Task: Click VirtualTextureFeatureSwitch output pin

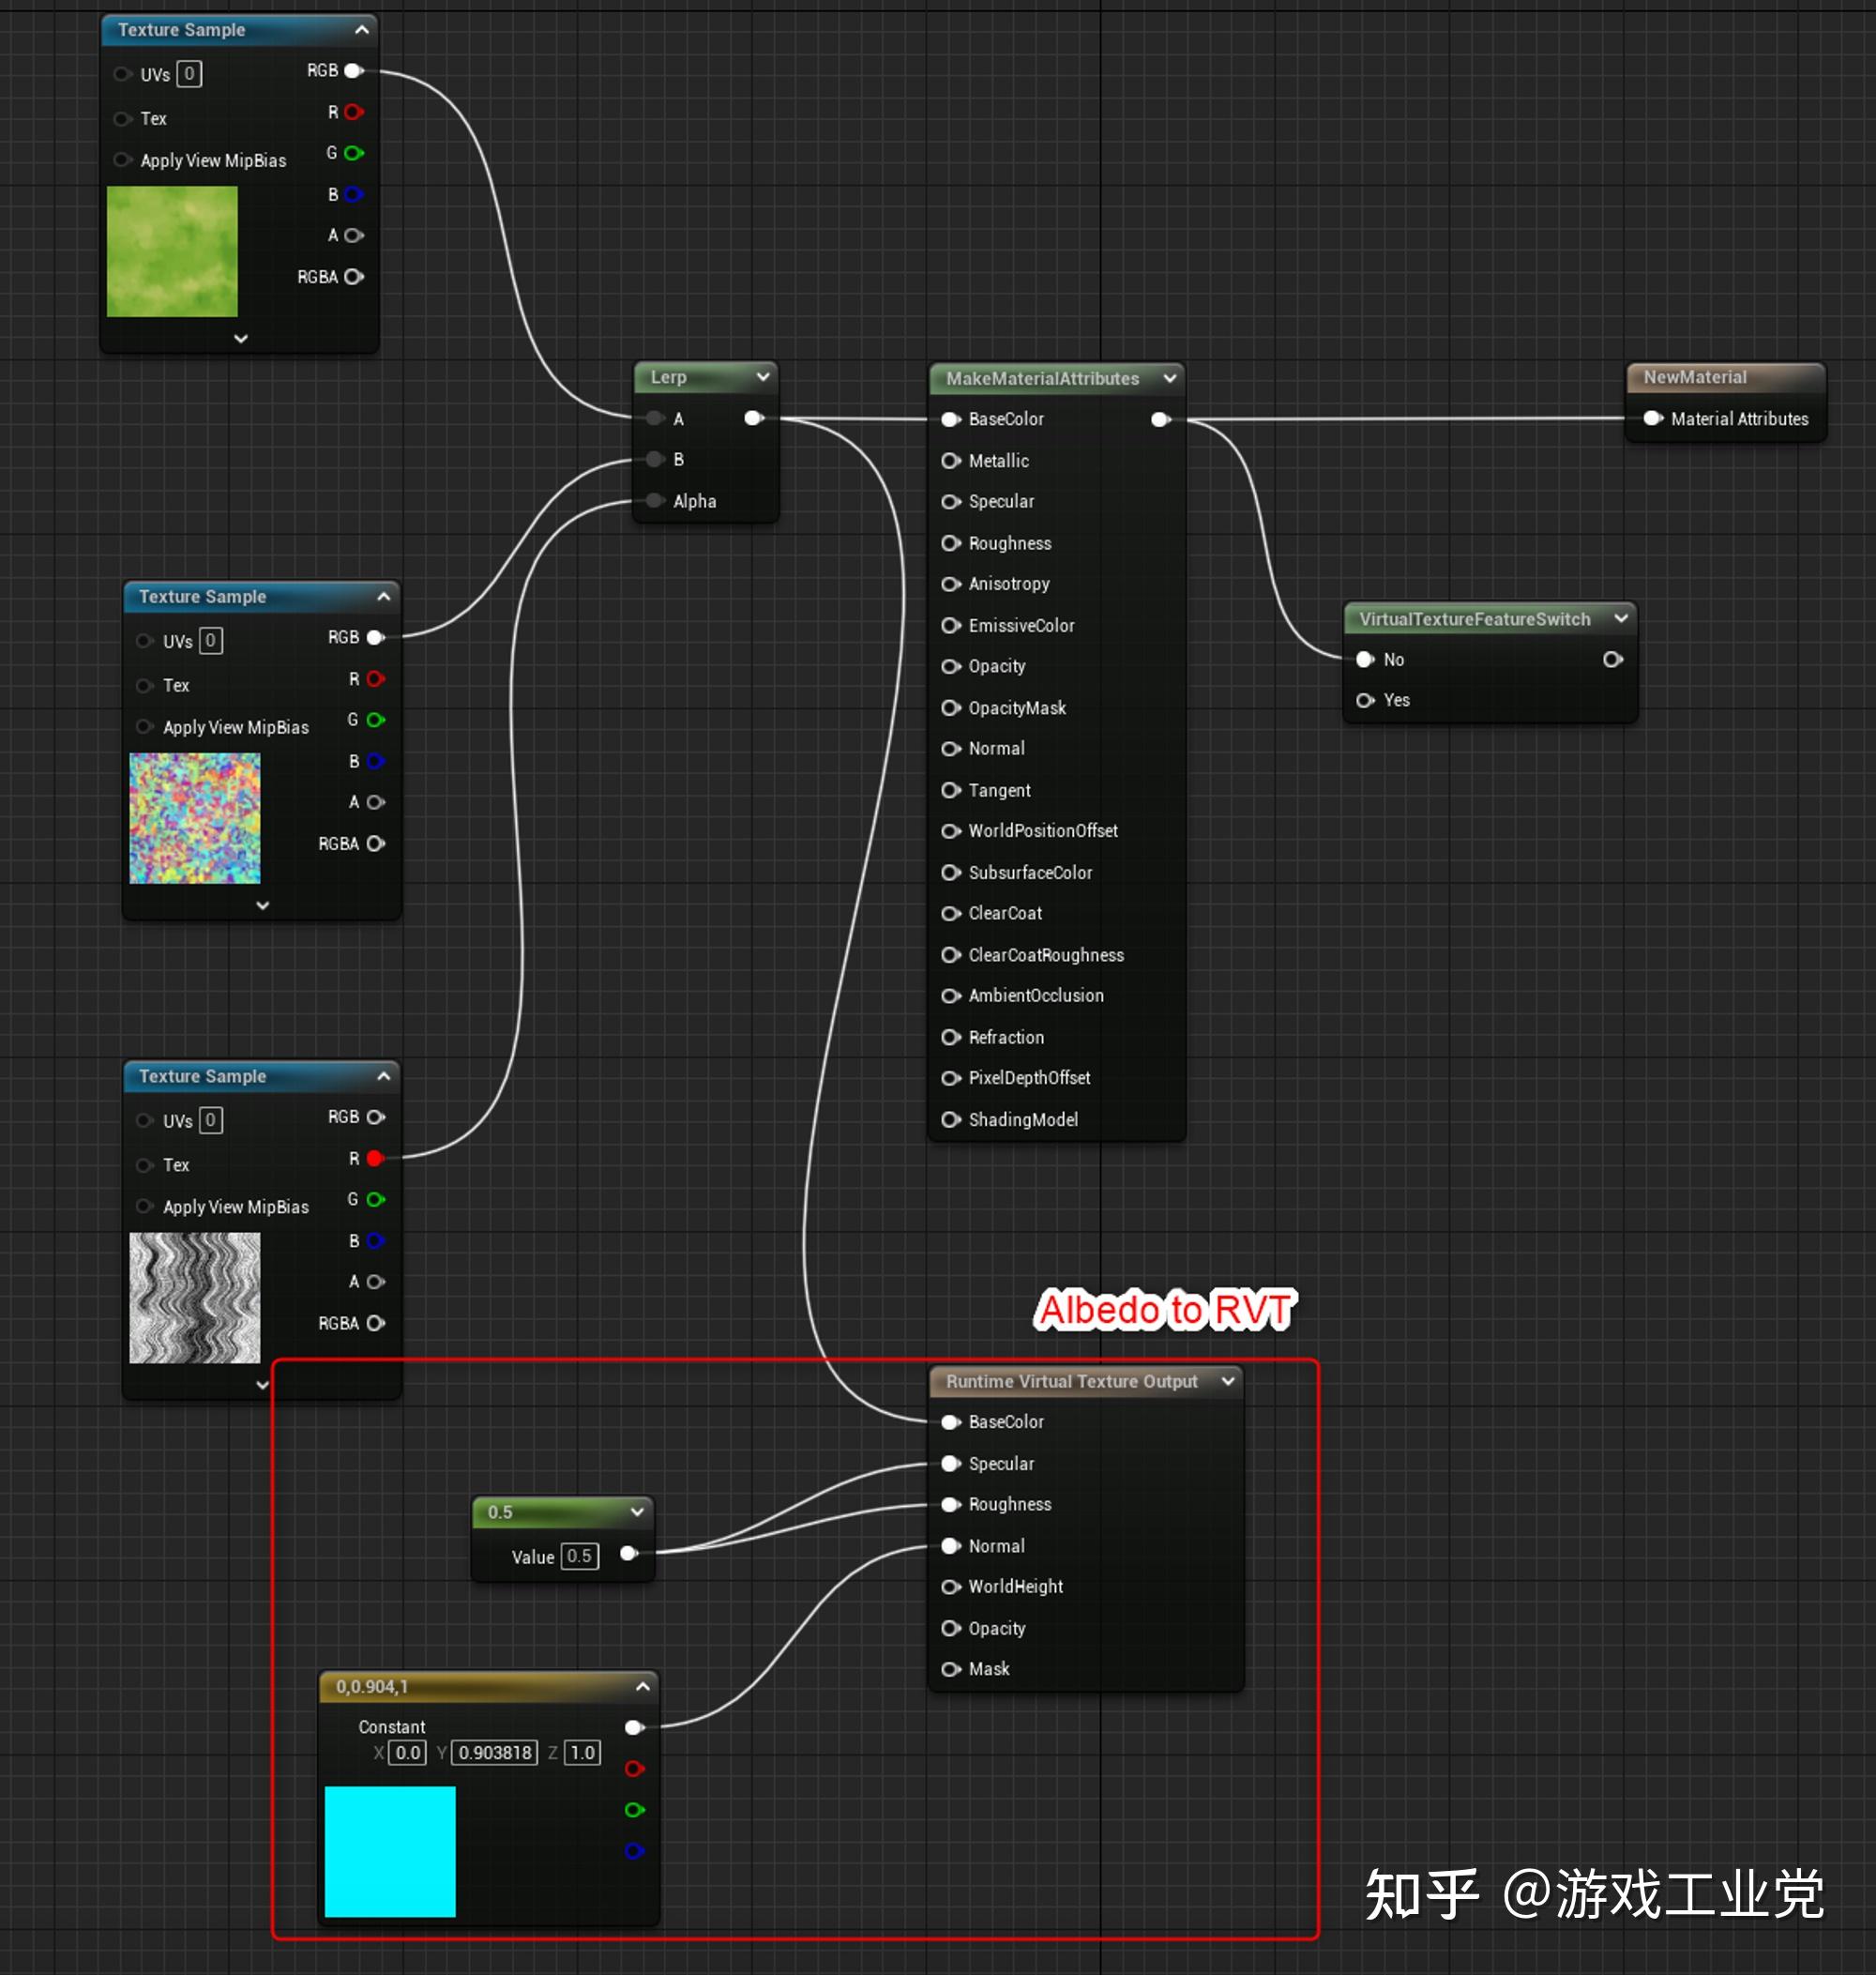Action: (x=1613, y=660)
